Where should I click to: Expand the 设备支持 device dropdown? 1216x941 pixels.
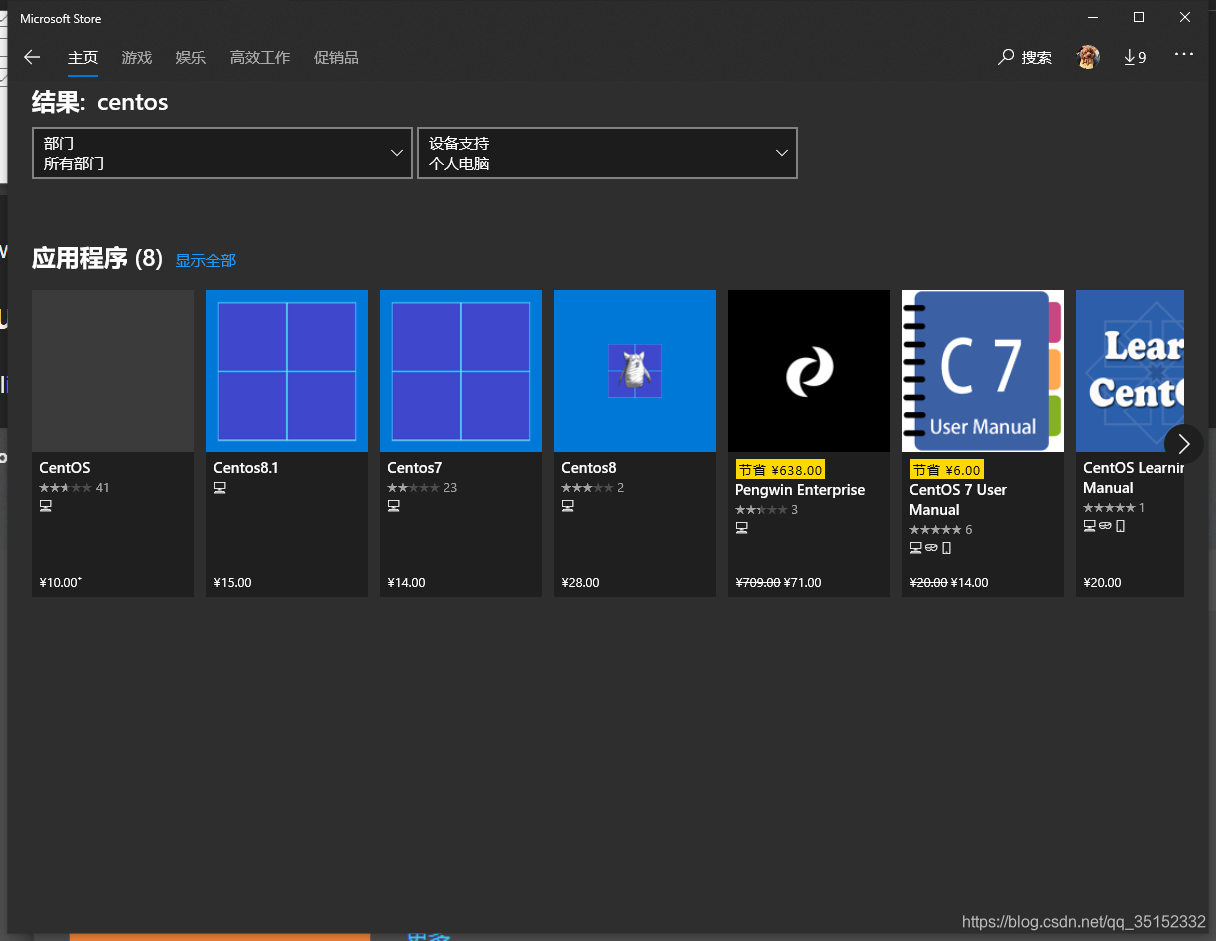pyautogui.click(x=607, y=153)
